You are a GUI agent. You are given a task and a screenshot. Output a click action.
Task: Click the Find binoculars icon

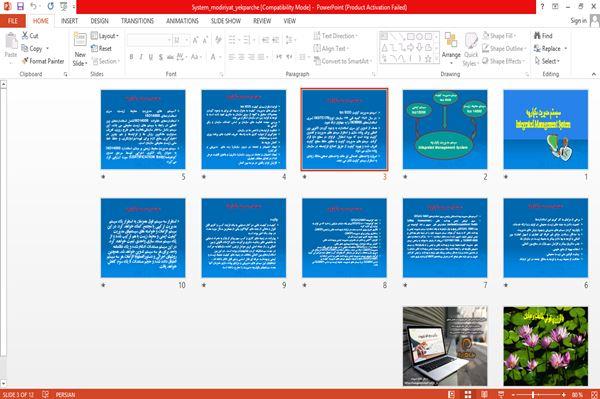tap(538, 36)
